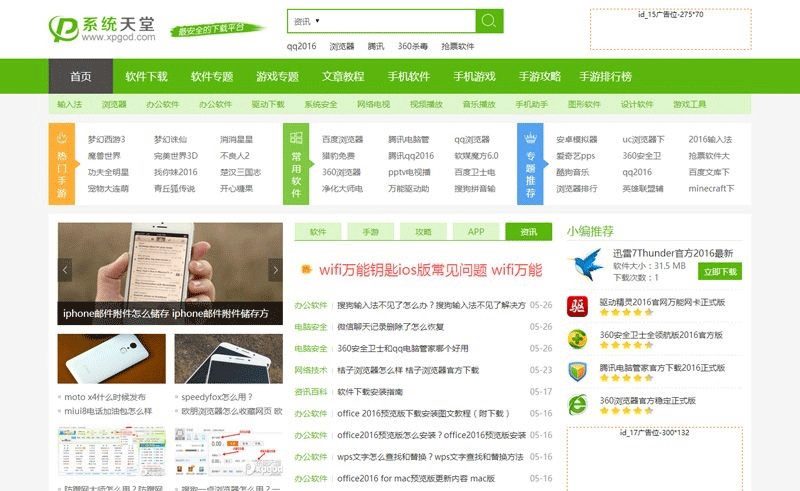This screenshot has width=800, height=491.
Task: Click the moto x4什么时候发布 link
Action: tap(105, 397)
